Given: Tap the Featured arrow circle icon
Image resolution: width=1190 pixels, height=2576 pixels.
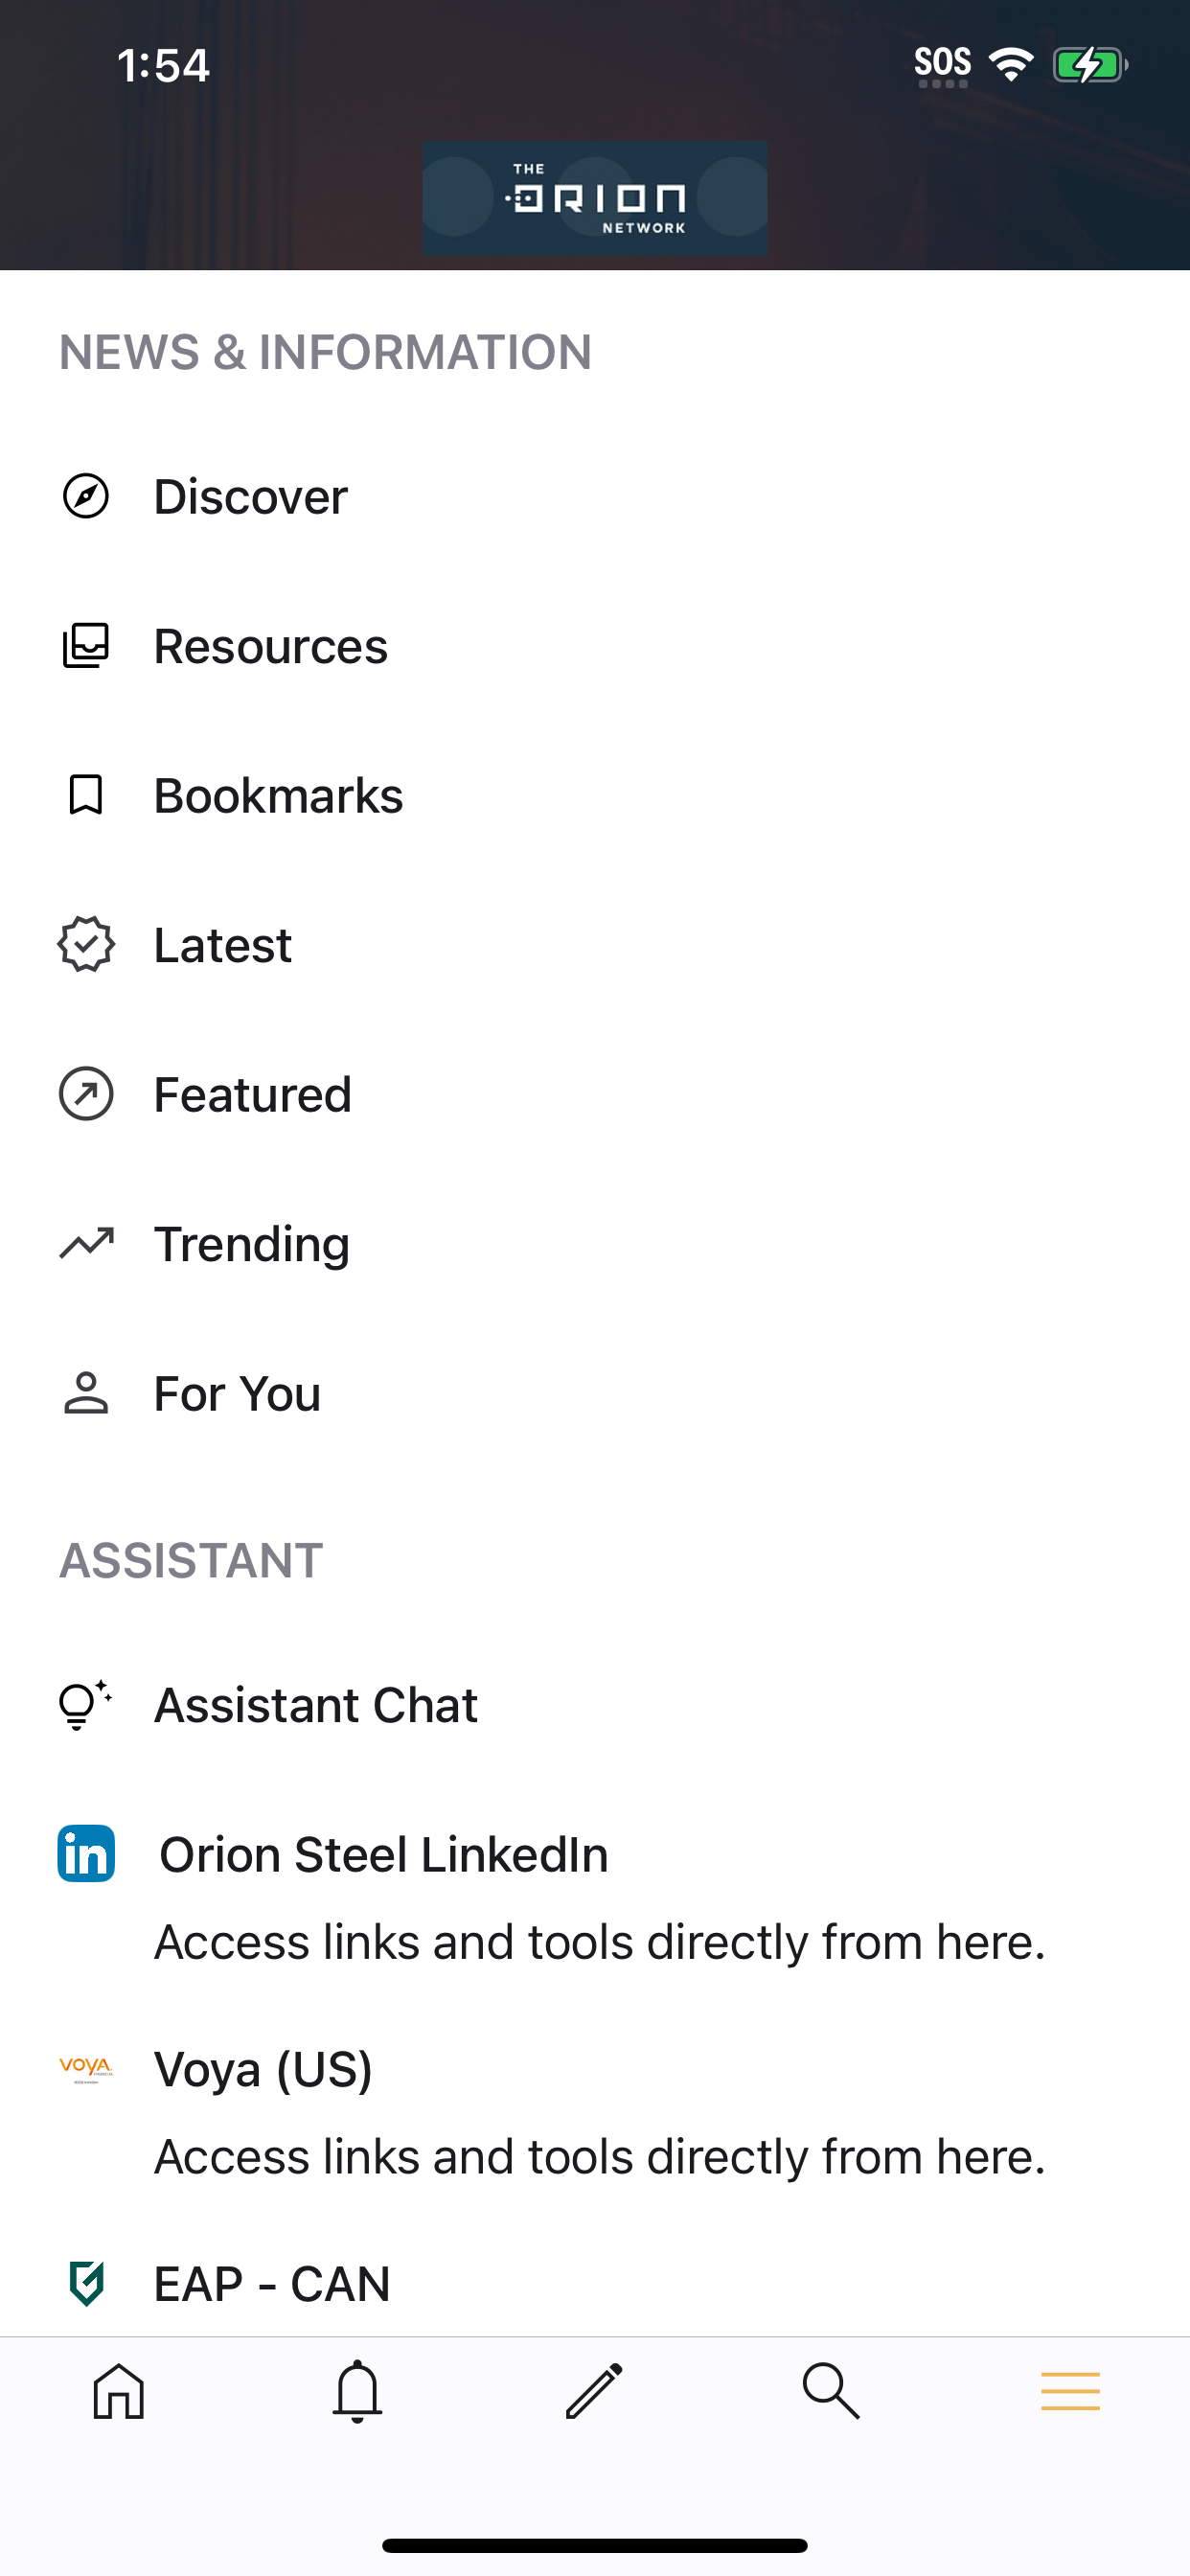Looking at the screenshot, I should coord(86,1094).
